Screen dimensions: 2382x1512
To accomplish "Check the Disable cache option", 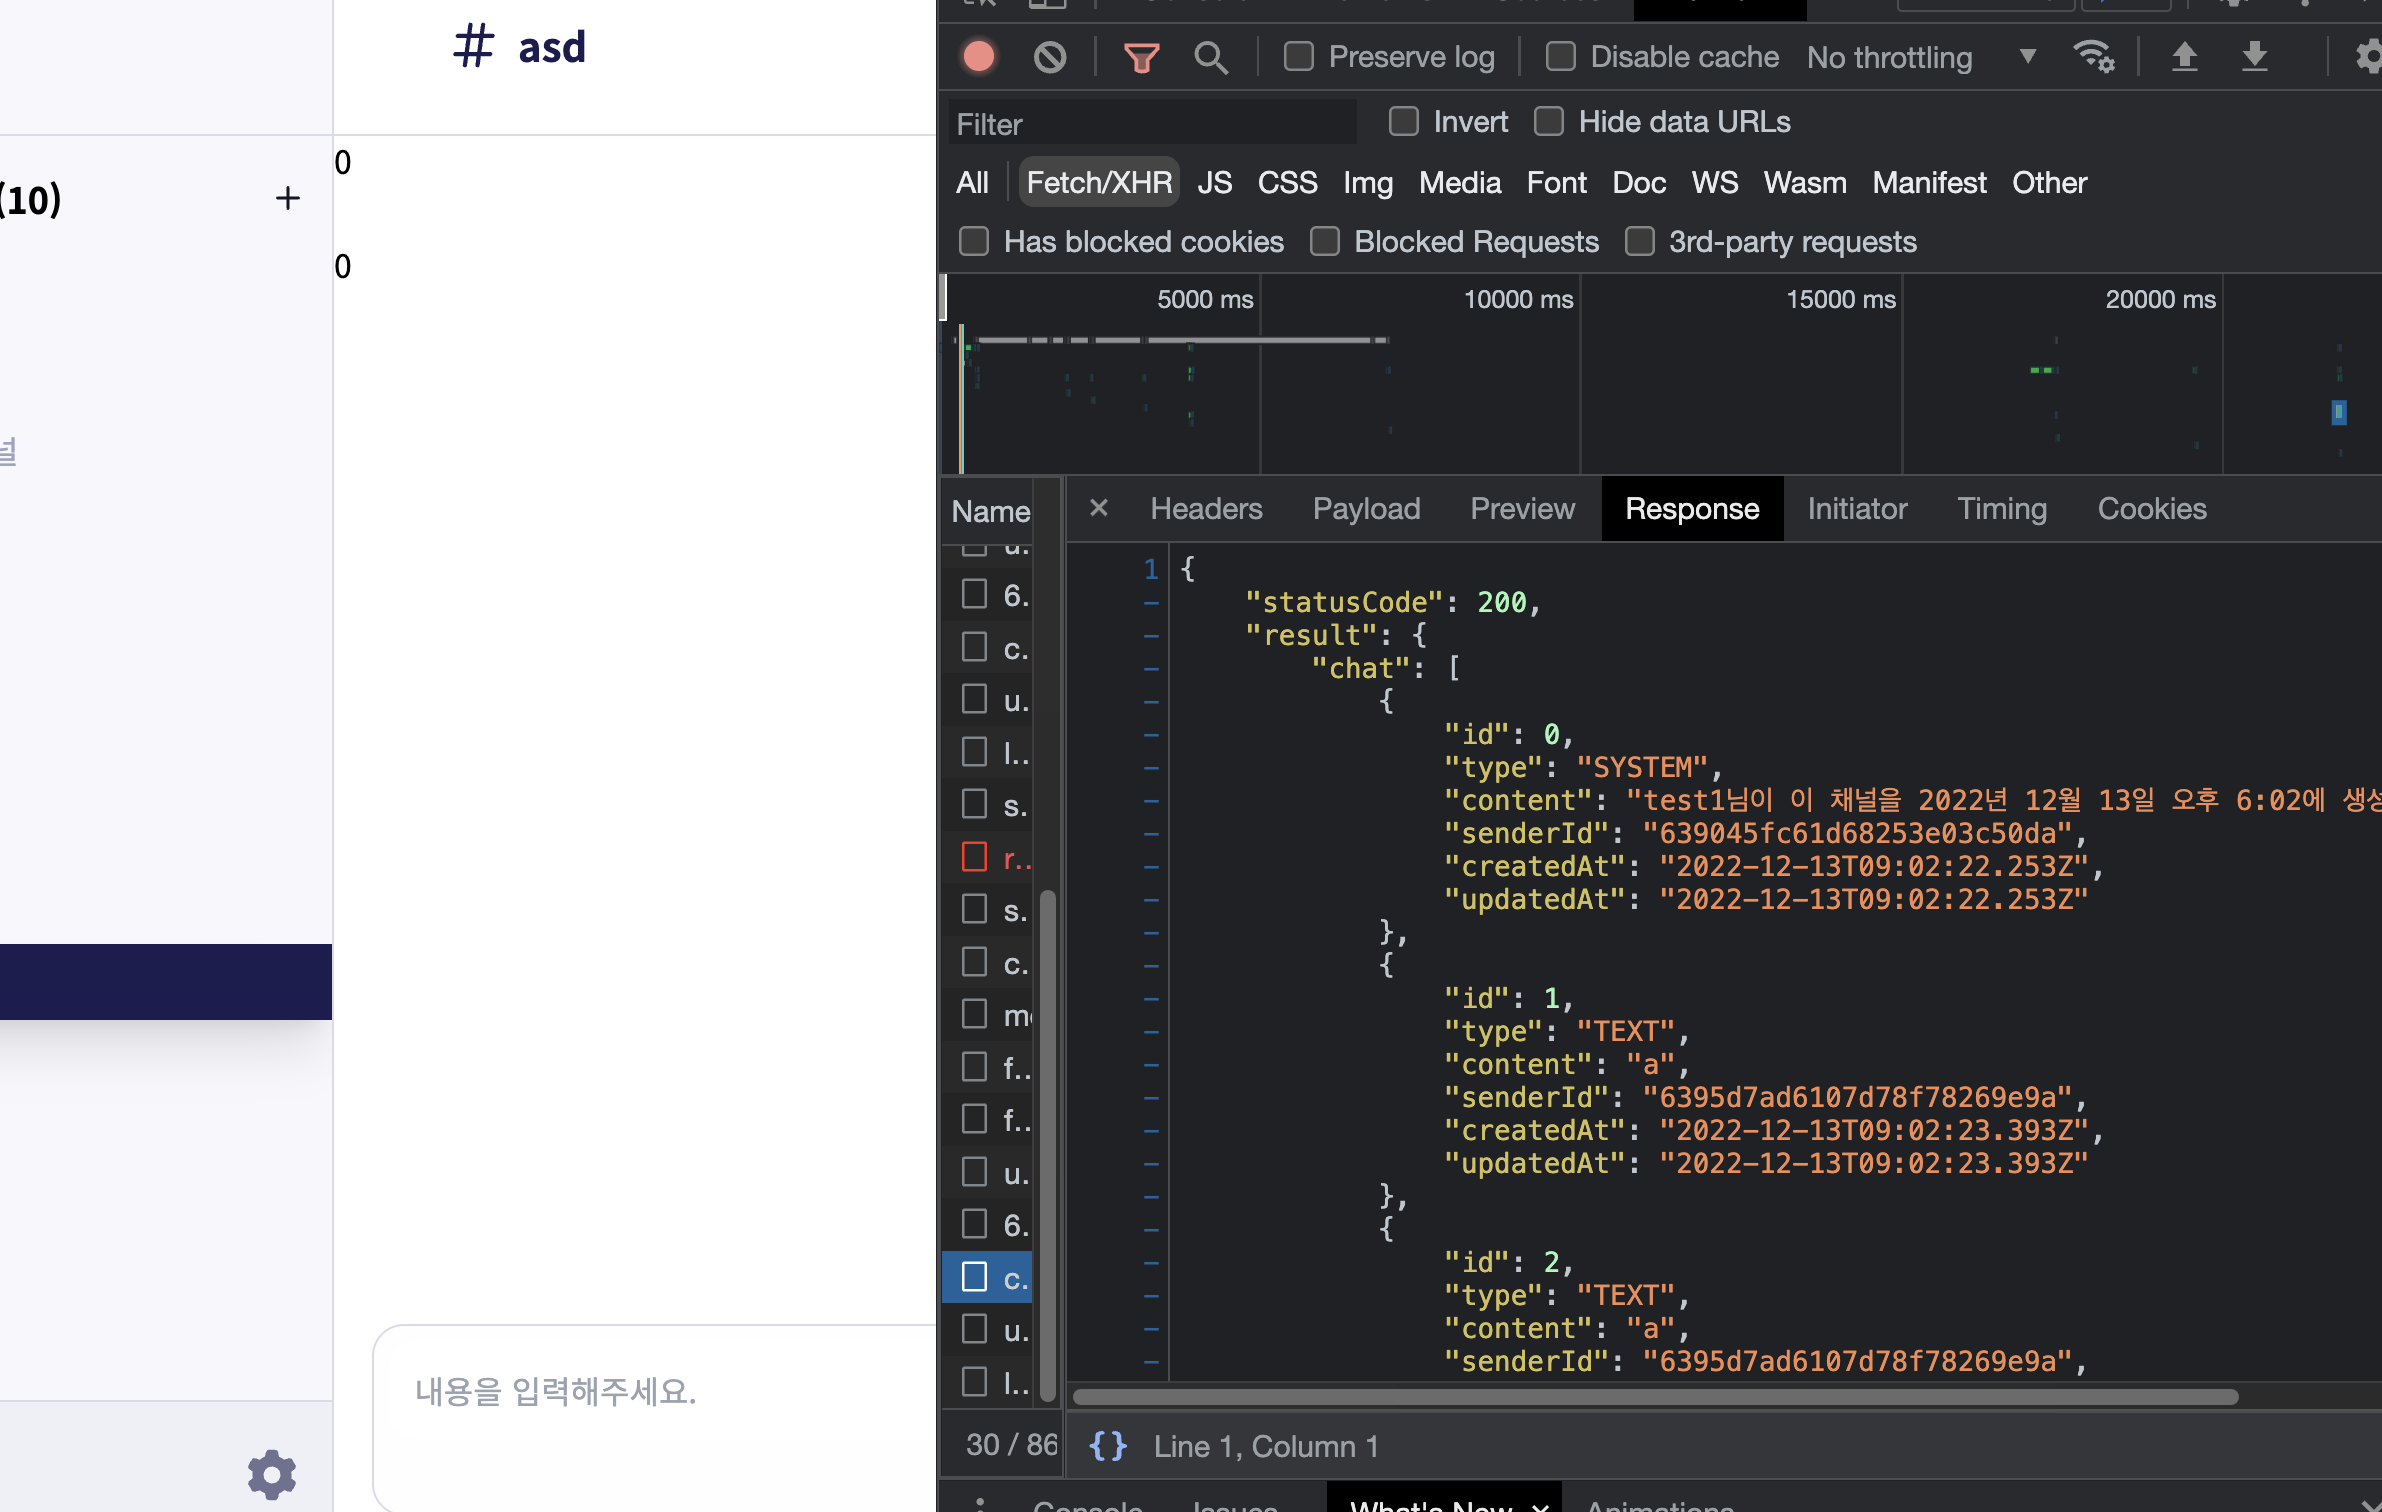I will point(1560,57).
